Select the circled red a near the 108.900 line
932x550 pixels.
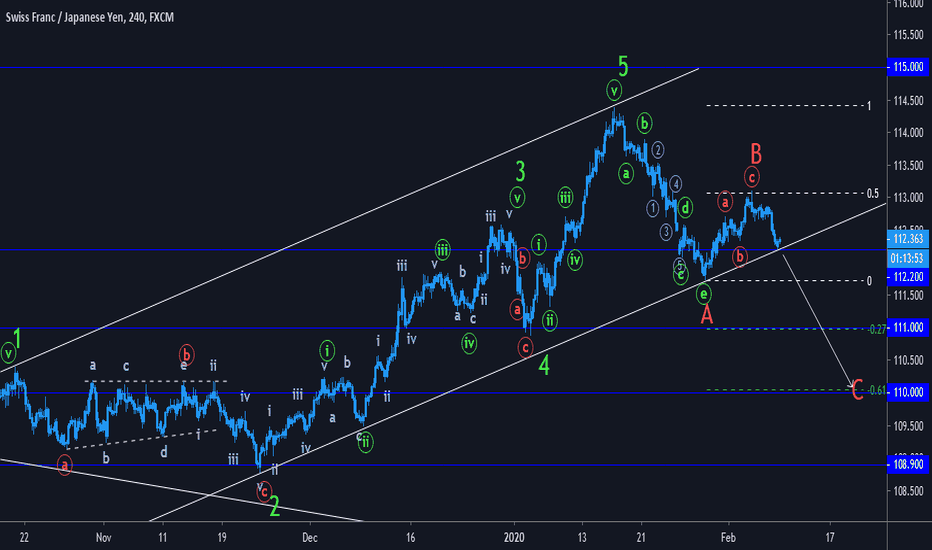coord(64,464)
